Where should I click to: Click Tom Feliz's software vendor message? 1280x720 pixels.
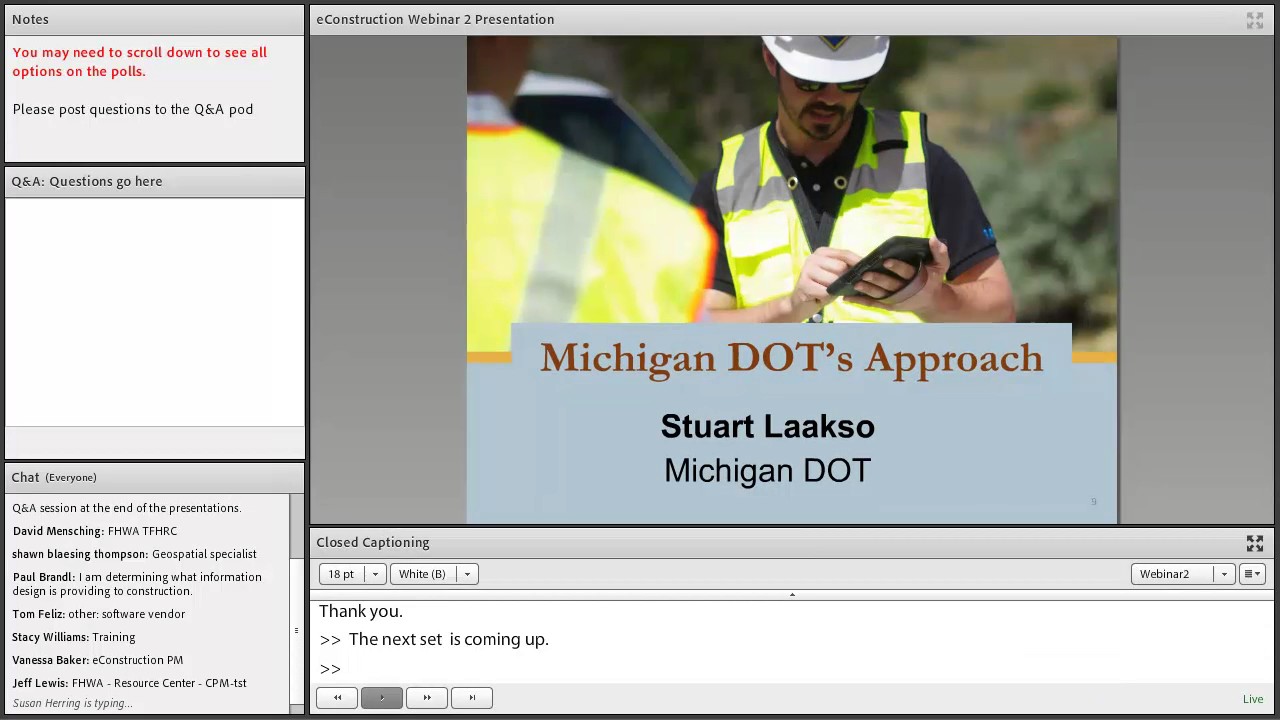pos(99,614)
